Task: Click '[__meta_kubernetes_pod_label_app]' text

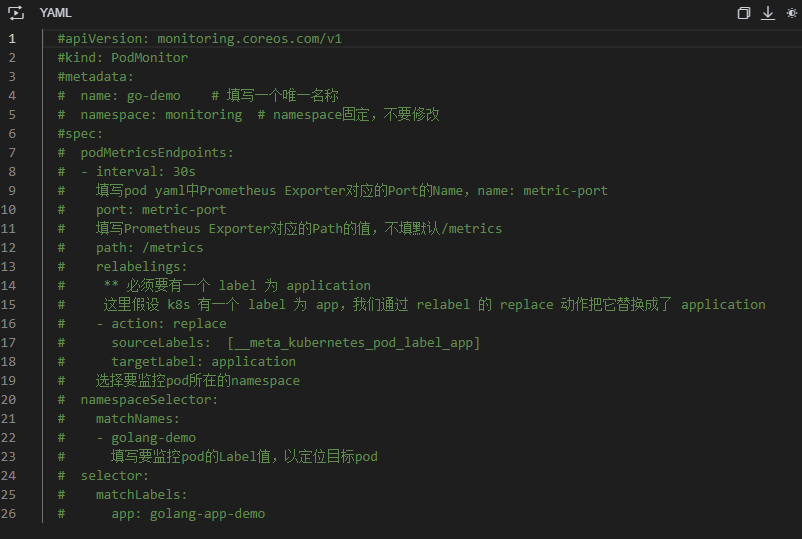Action: tap(353, 343)
